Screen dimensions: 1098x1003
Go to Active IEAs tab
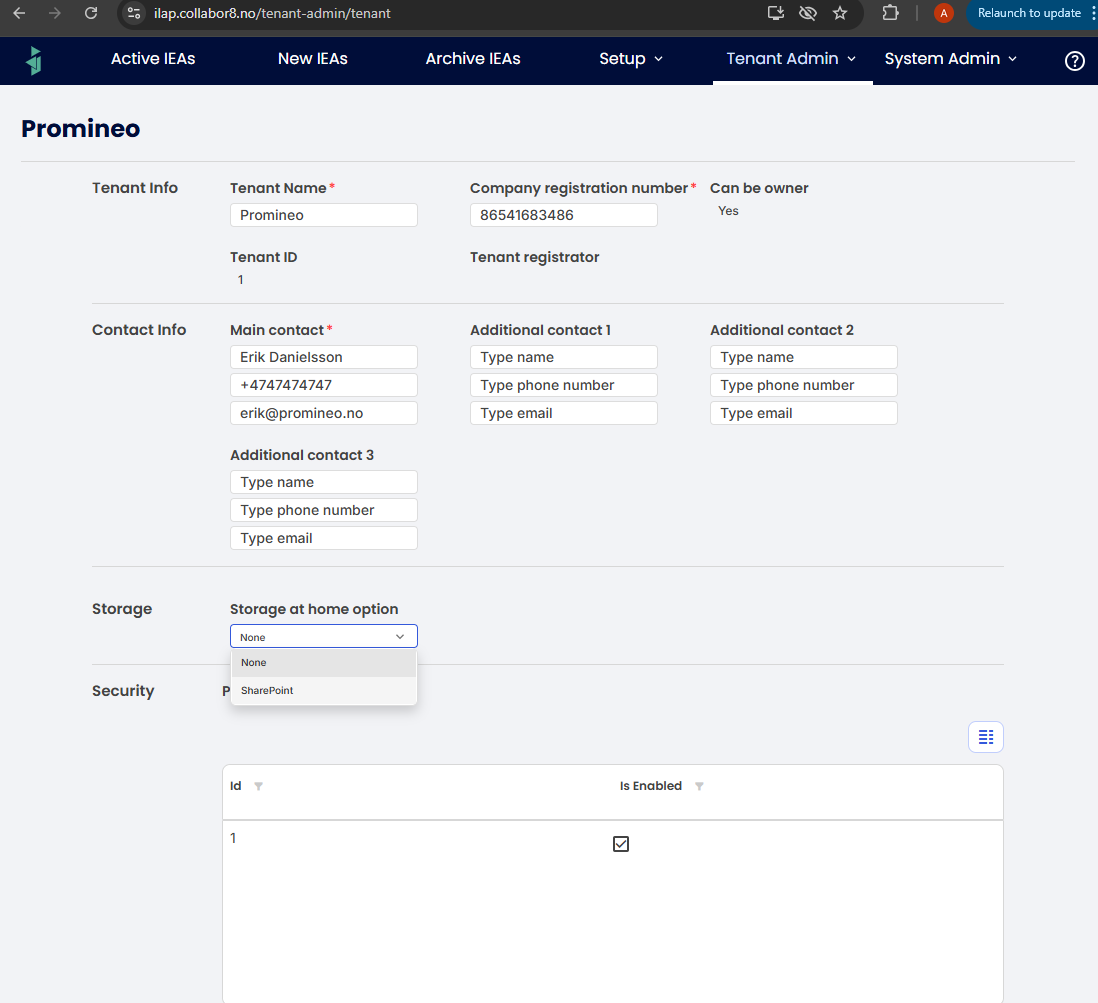(153, 59)
